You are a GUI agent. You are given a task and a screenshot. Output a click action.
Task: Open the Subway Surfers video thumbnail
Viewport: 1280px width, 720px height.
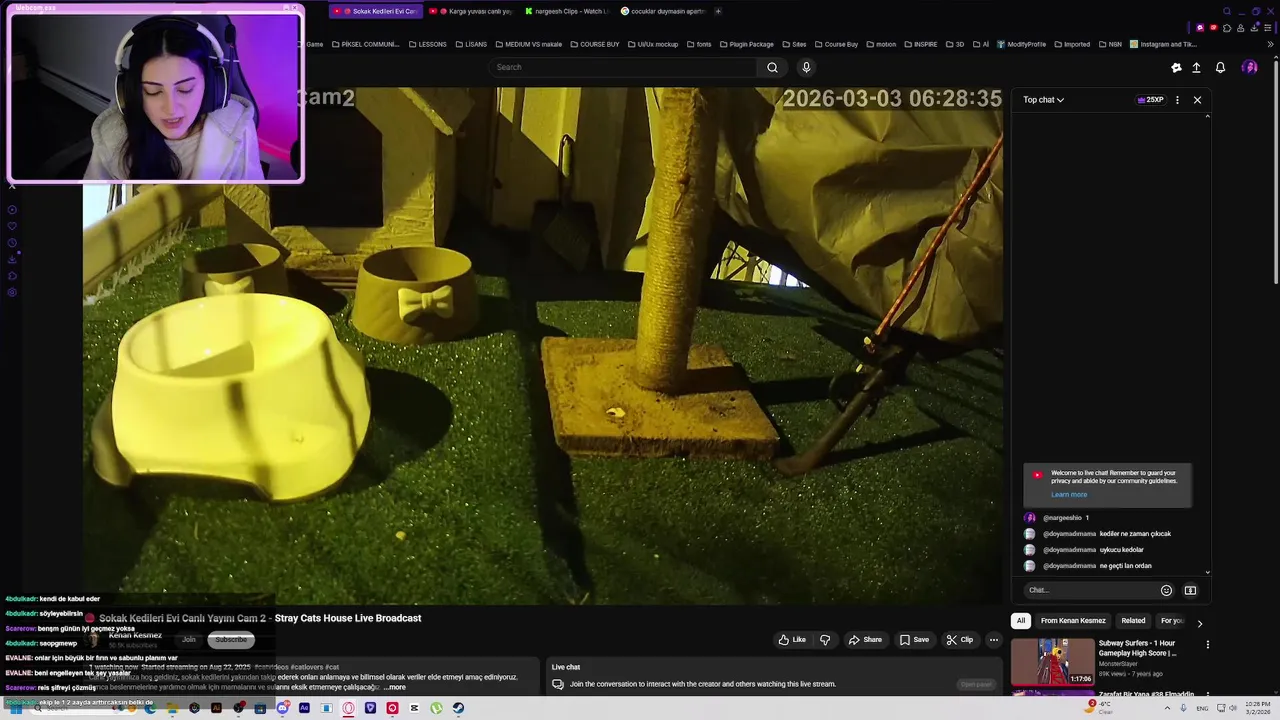pyautogui.click(x=1053, y=662)
